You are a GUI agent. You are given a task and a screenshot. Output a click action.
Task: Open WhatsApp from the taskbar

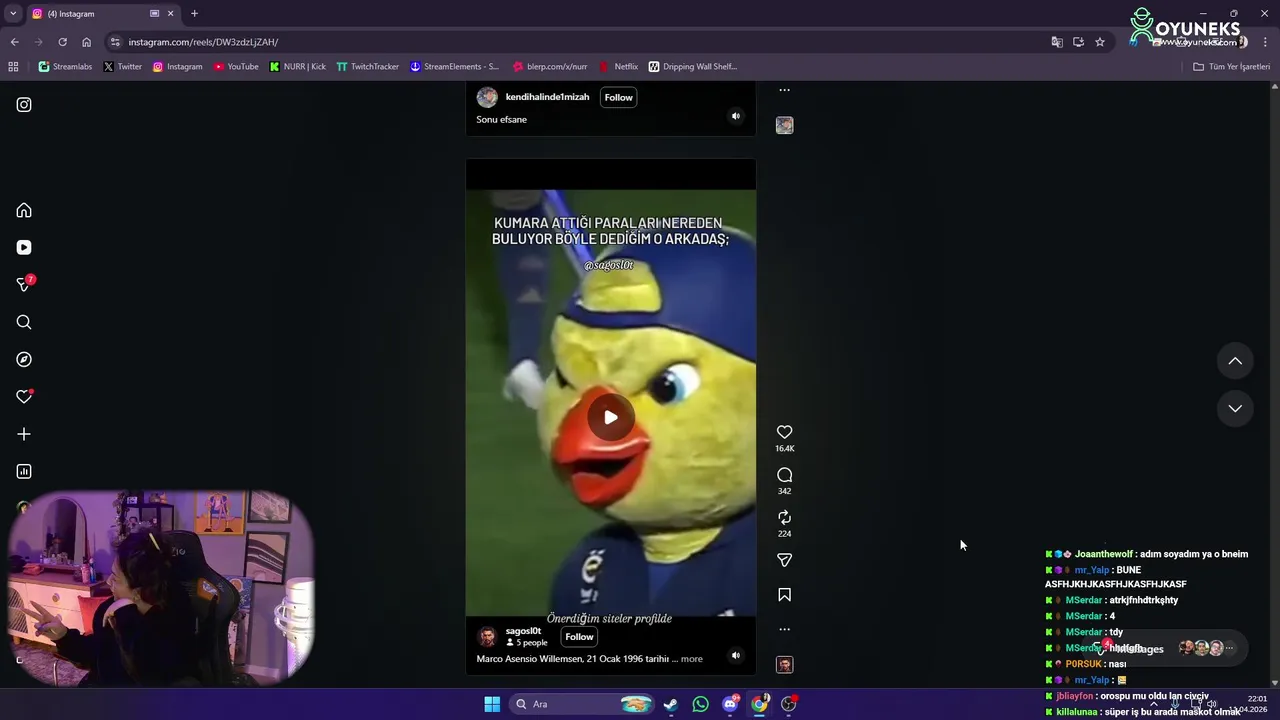(x=700, y=704)
